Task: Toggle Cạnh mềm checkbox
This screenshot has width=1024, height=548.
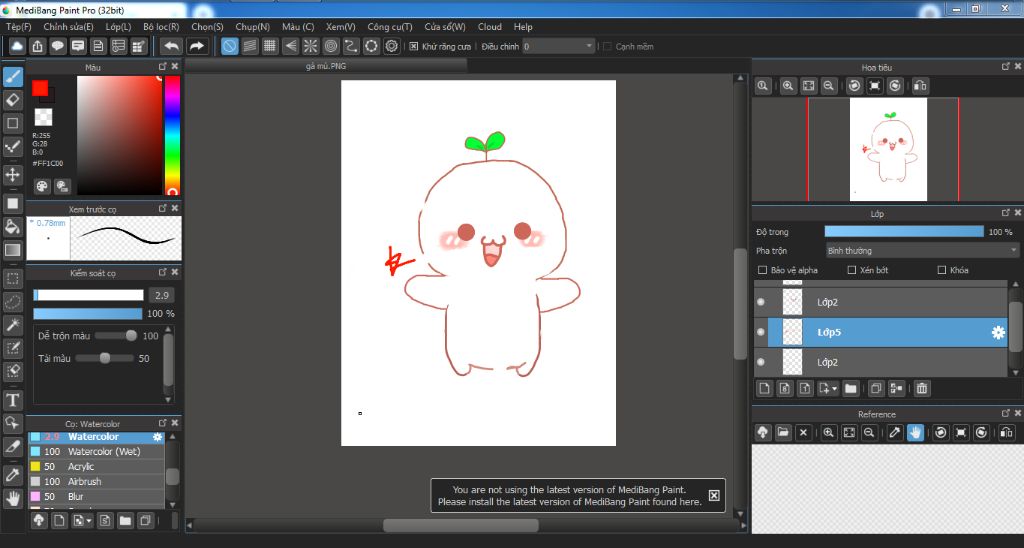Action: click(607, 46)
